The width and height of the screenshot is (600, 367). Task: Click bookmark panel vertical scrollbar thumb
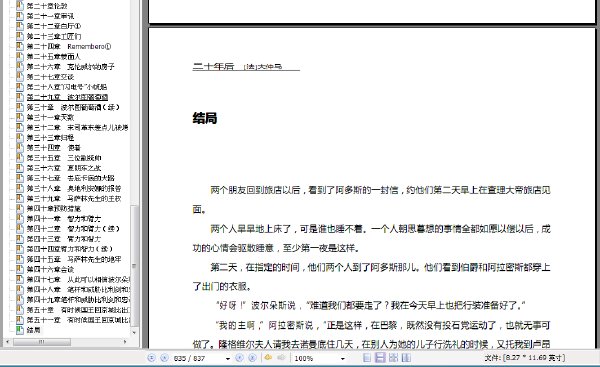pyautogui.click(x=134, y=266)
